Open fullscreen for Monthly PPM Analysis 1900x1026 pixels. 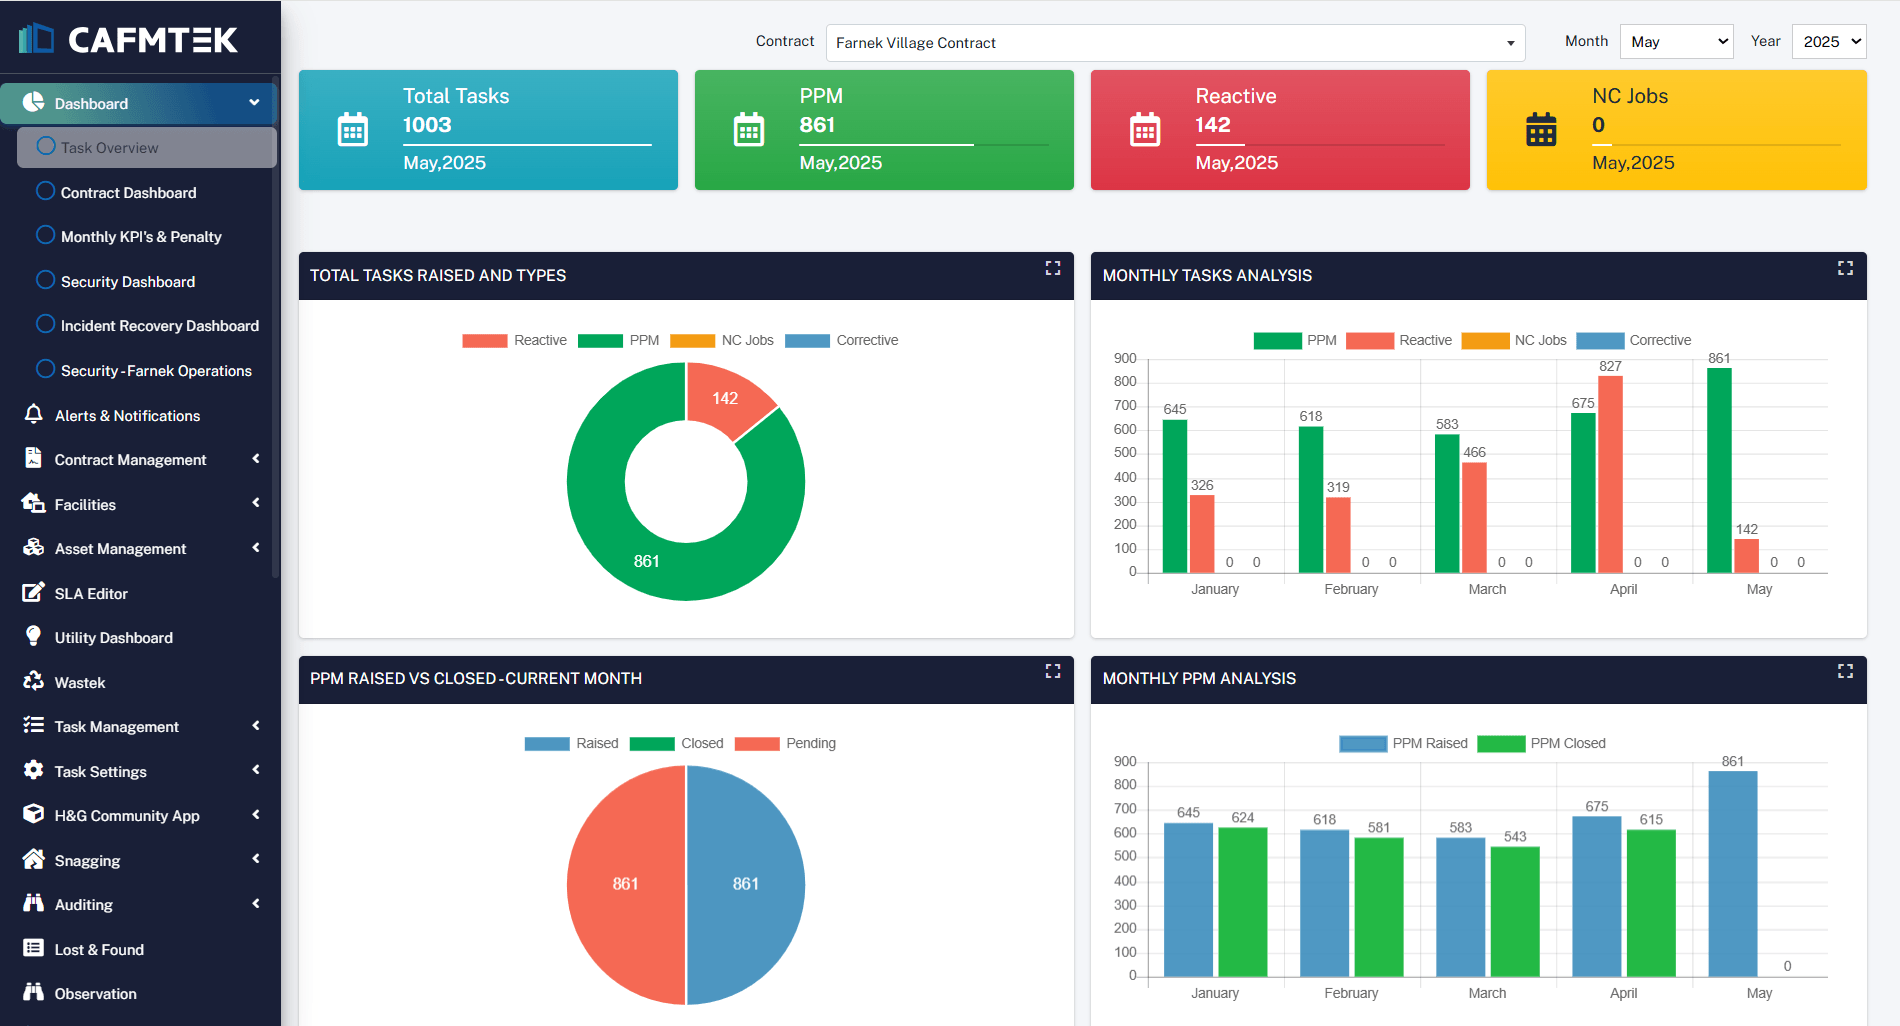coord(1845,671)
